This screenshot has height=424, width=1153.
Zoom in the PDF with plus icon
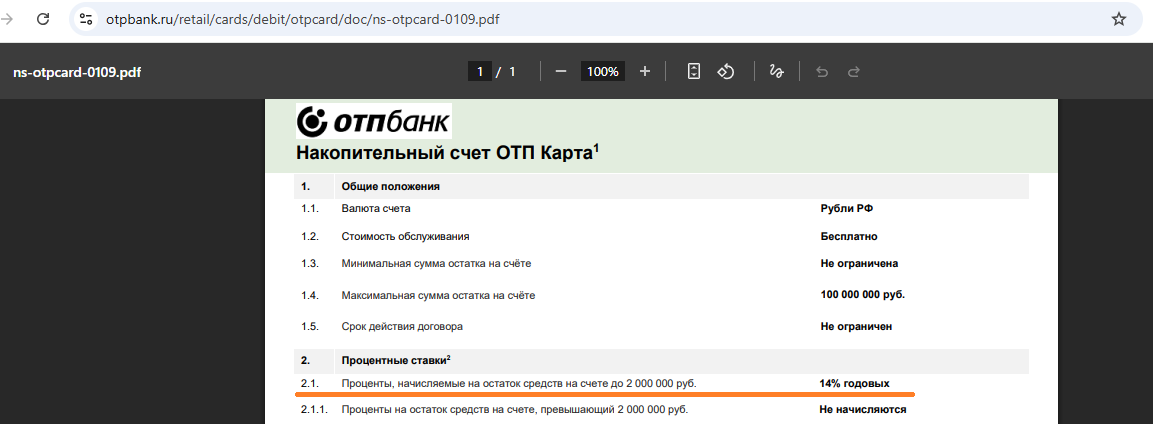[645, 71]
